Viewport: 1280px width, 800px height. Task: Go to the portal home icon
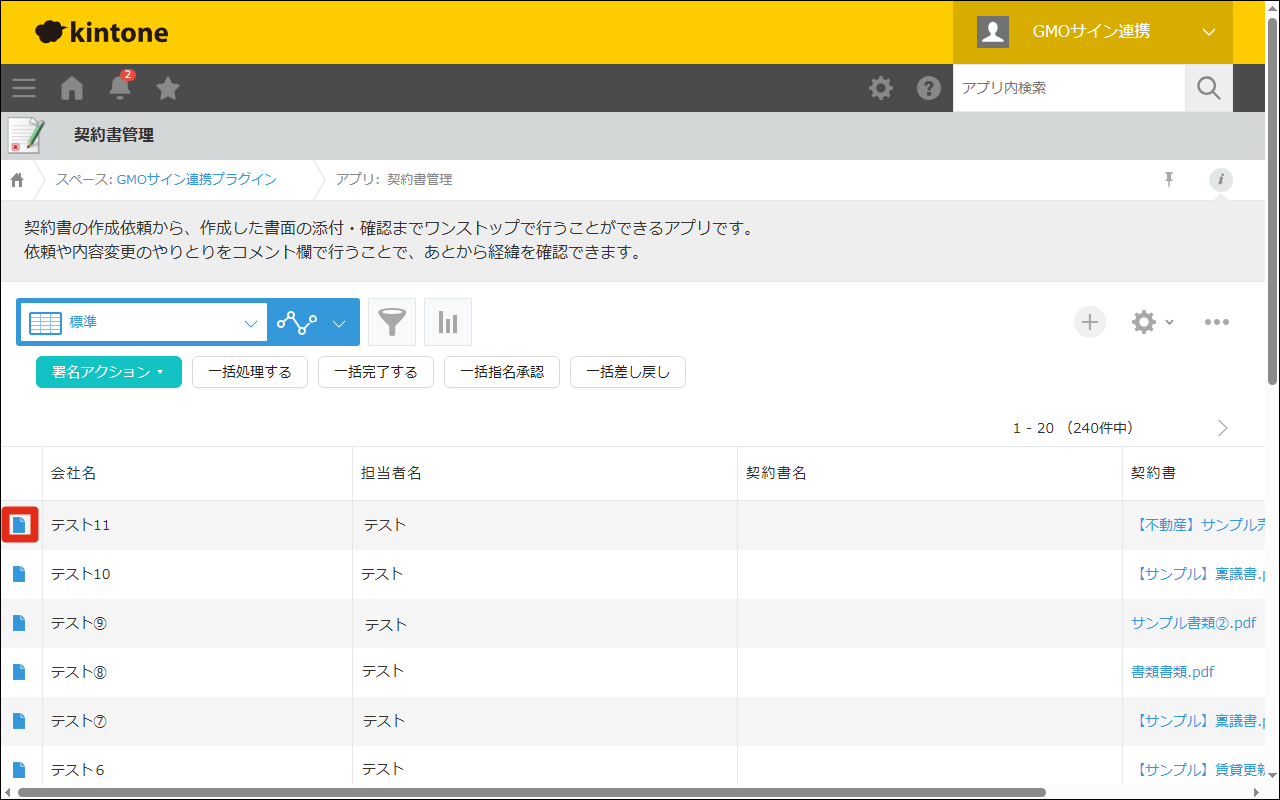pyautogui.click(x=72, y=88)
